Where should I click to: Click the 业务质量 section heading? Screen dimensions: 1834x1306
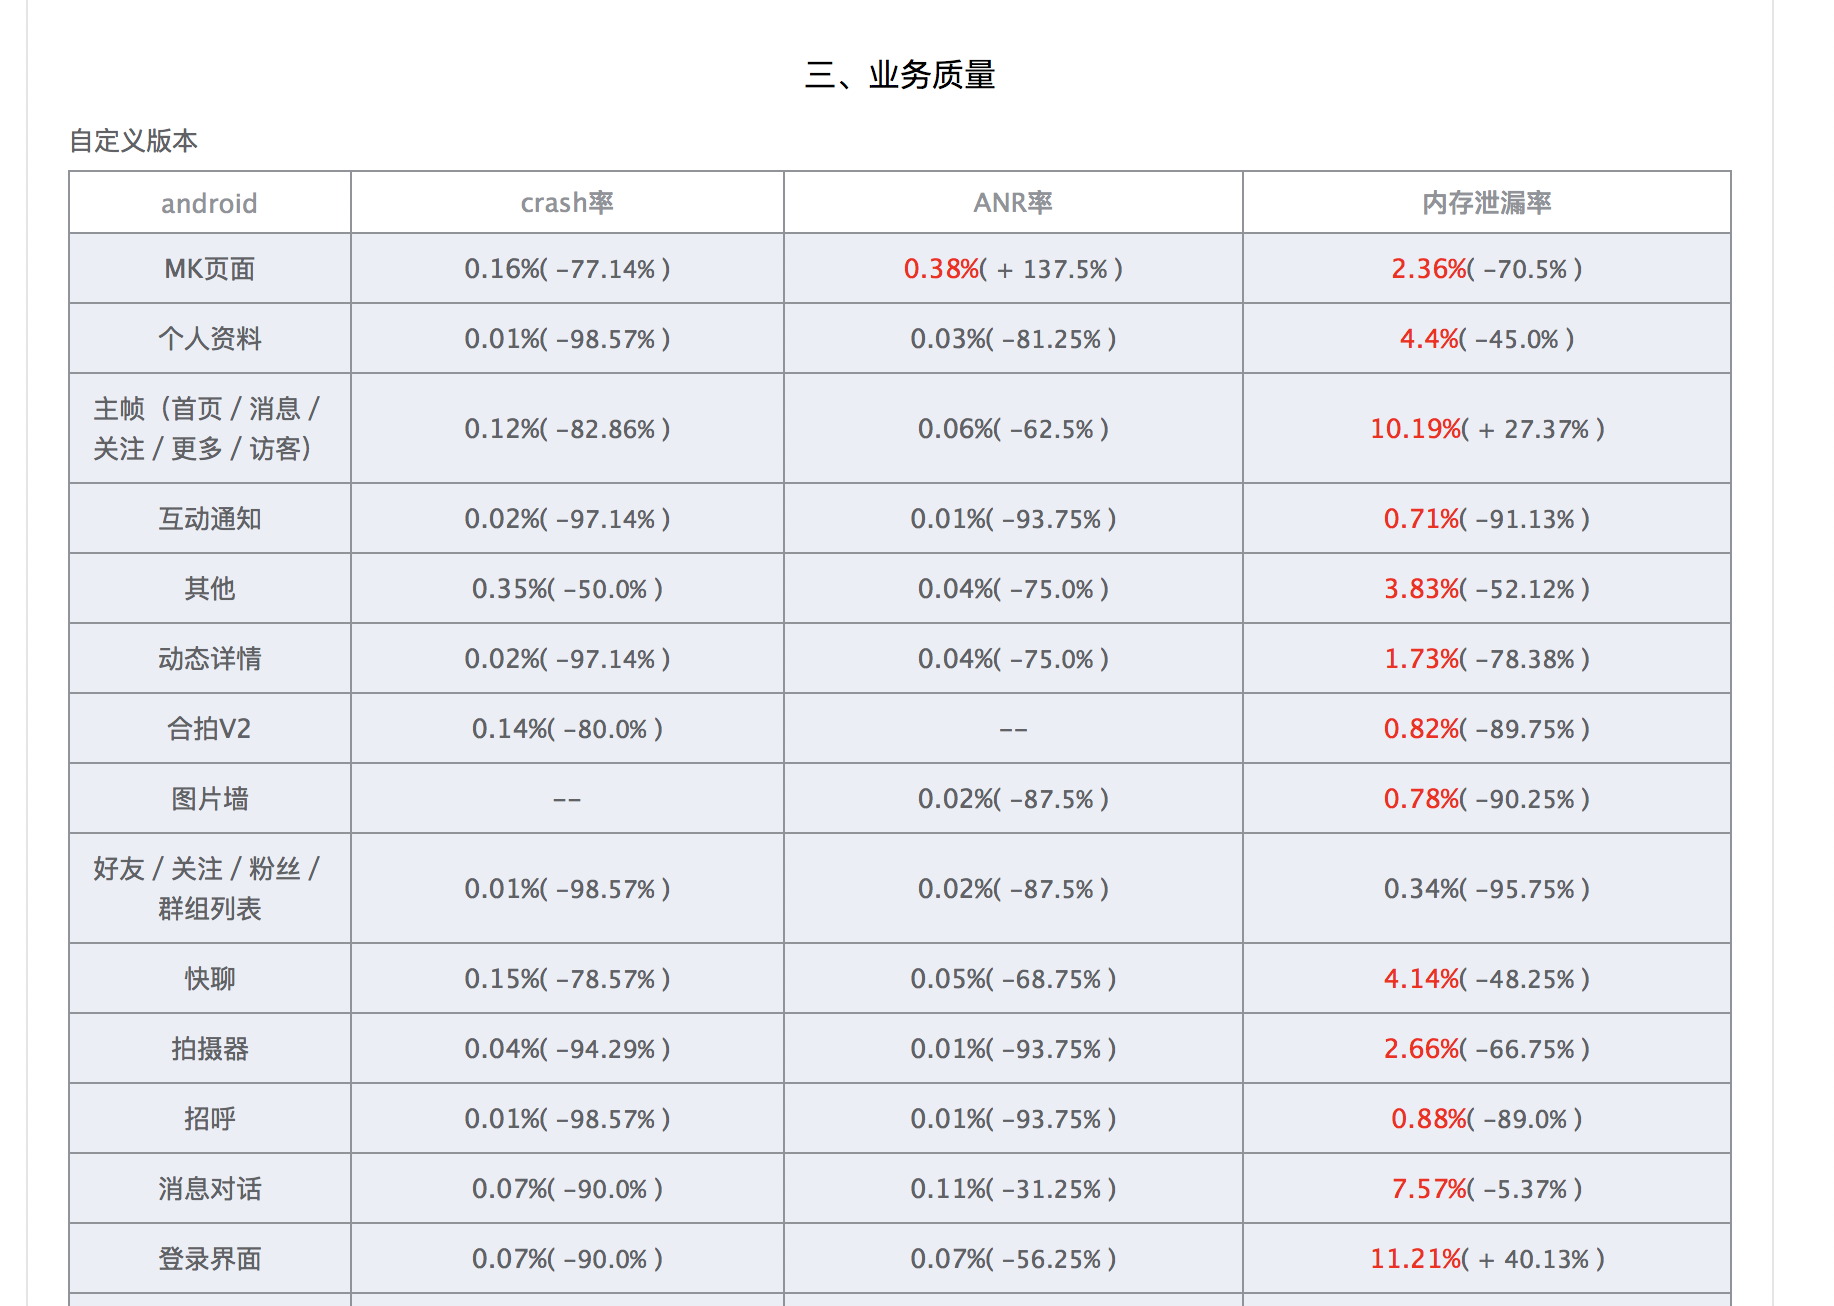(899, 75)
